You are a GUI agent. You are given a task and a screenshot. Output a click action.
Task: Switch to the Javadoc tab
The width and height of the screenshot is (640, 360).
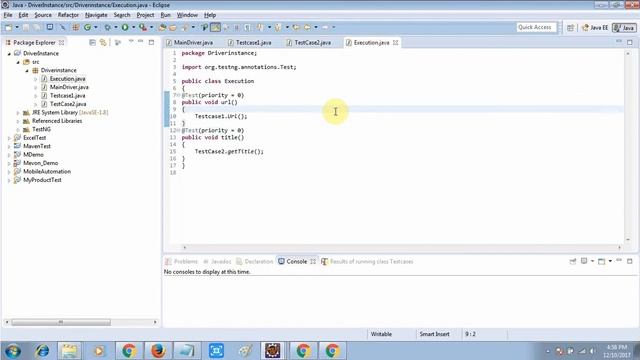pyautogui.click(x=217, y=262)
